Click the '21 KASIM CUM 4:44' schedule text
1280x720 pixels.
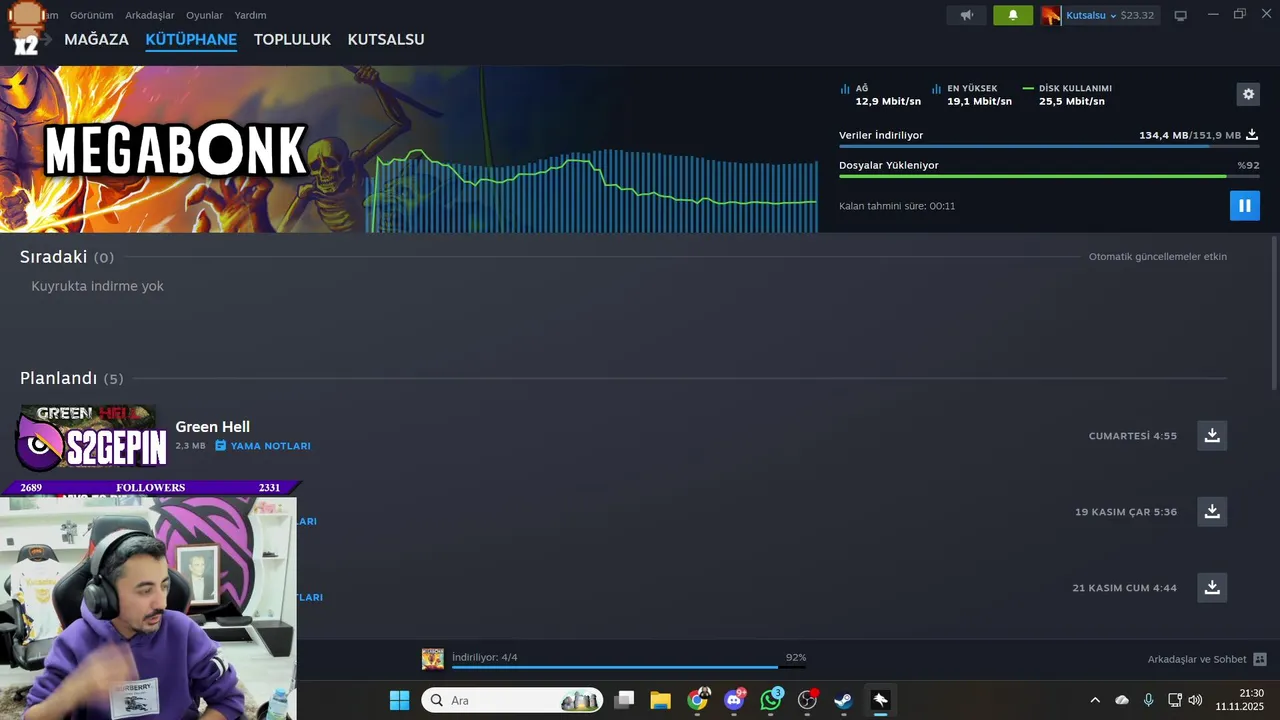pyautogui.click(x=1125, y=588)
